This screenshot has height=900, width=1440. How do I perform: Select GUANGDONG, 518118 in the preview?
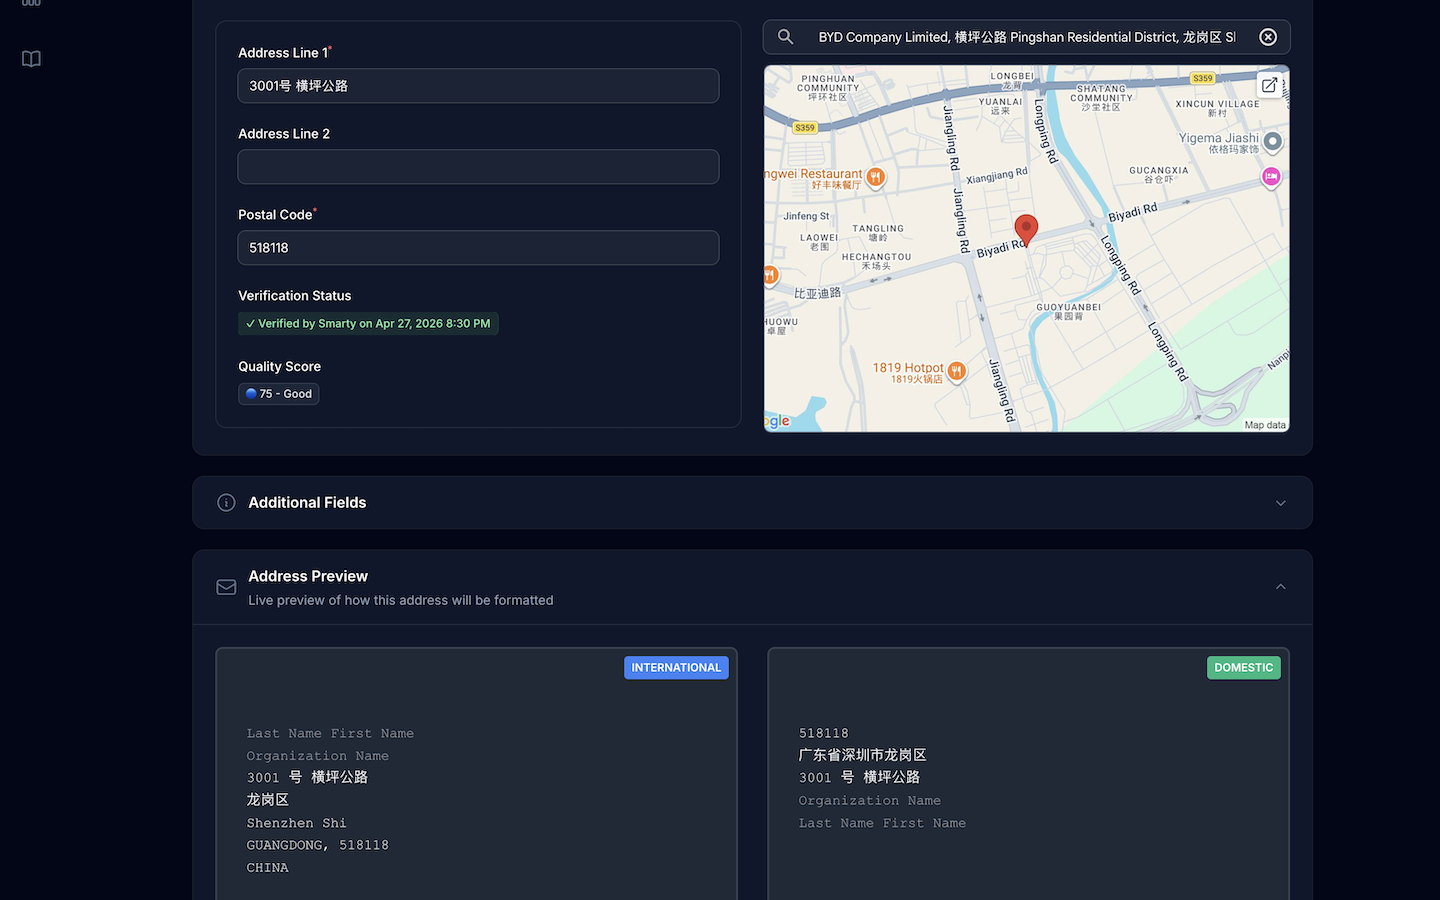[x=318, y=845]
